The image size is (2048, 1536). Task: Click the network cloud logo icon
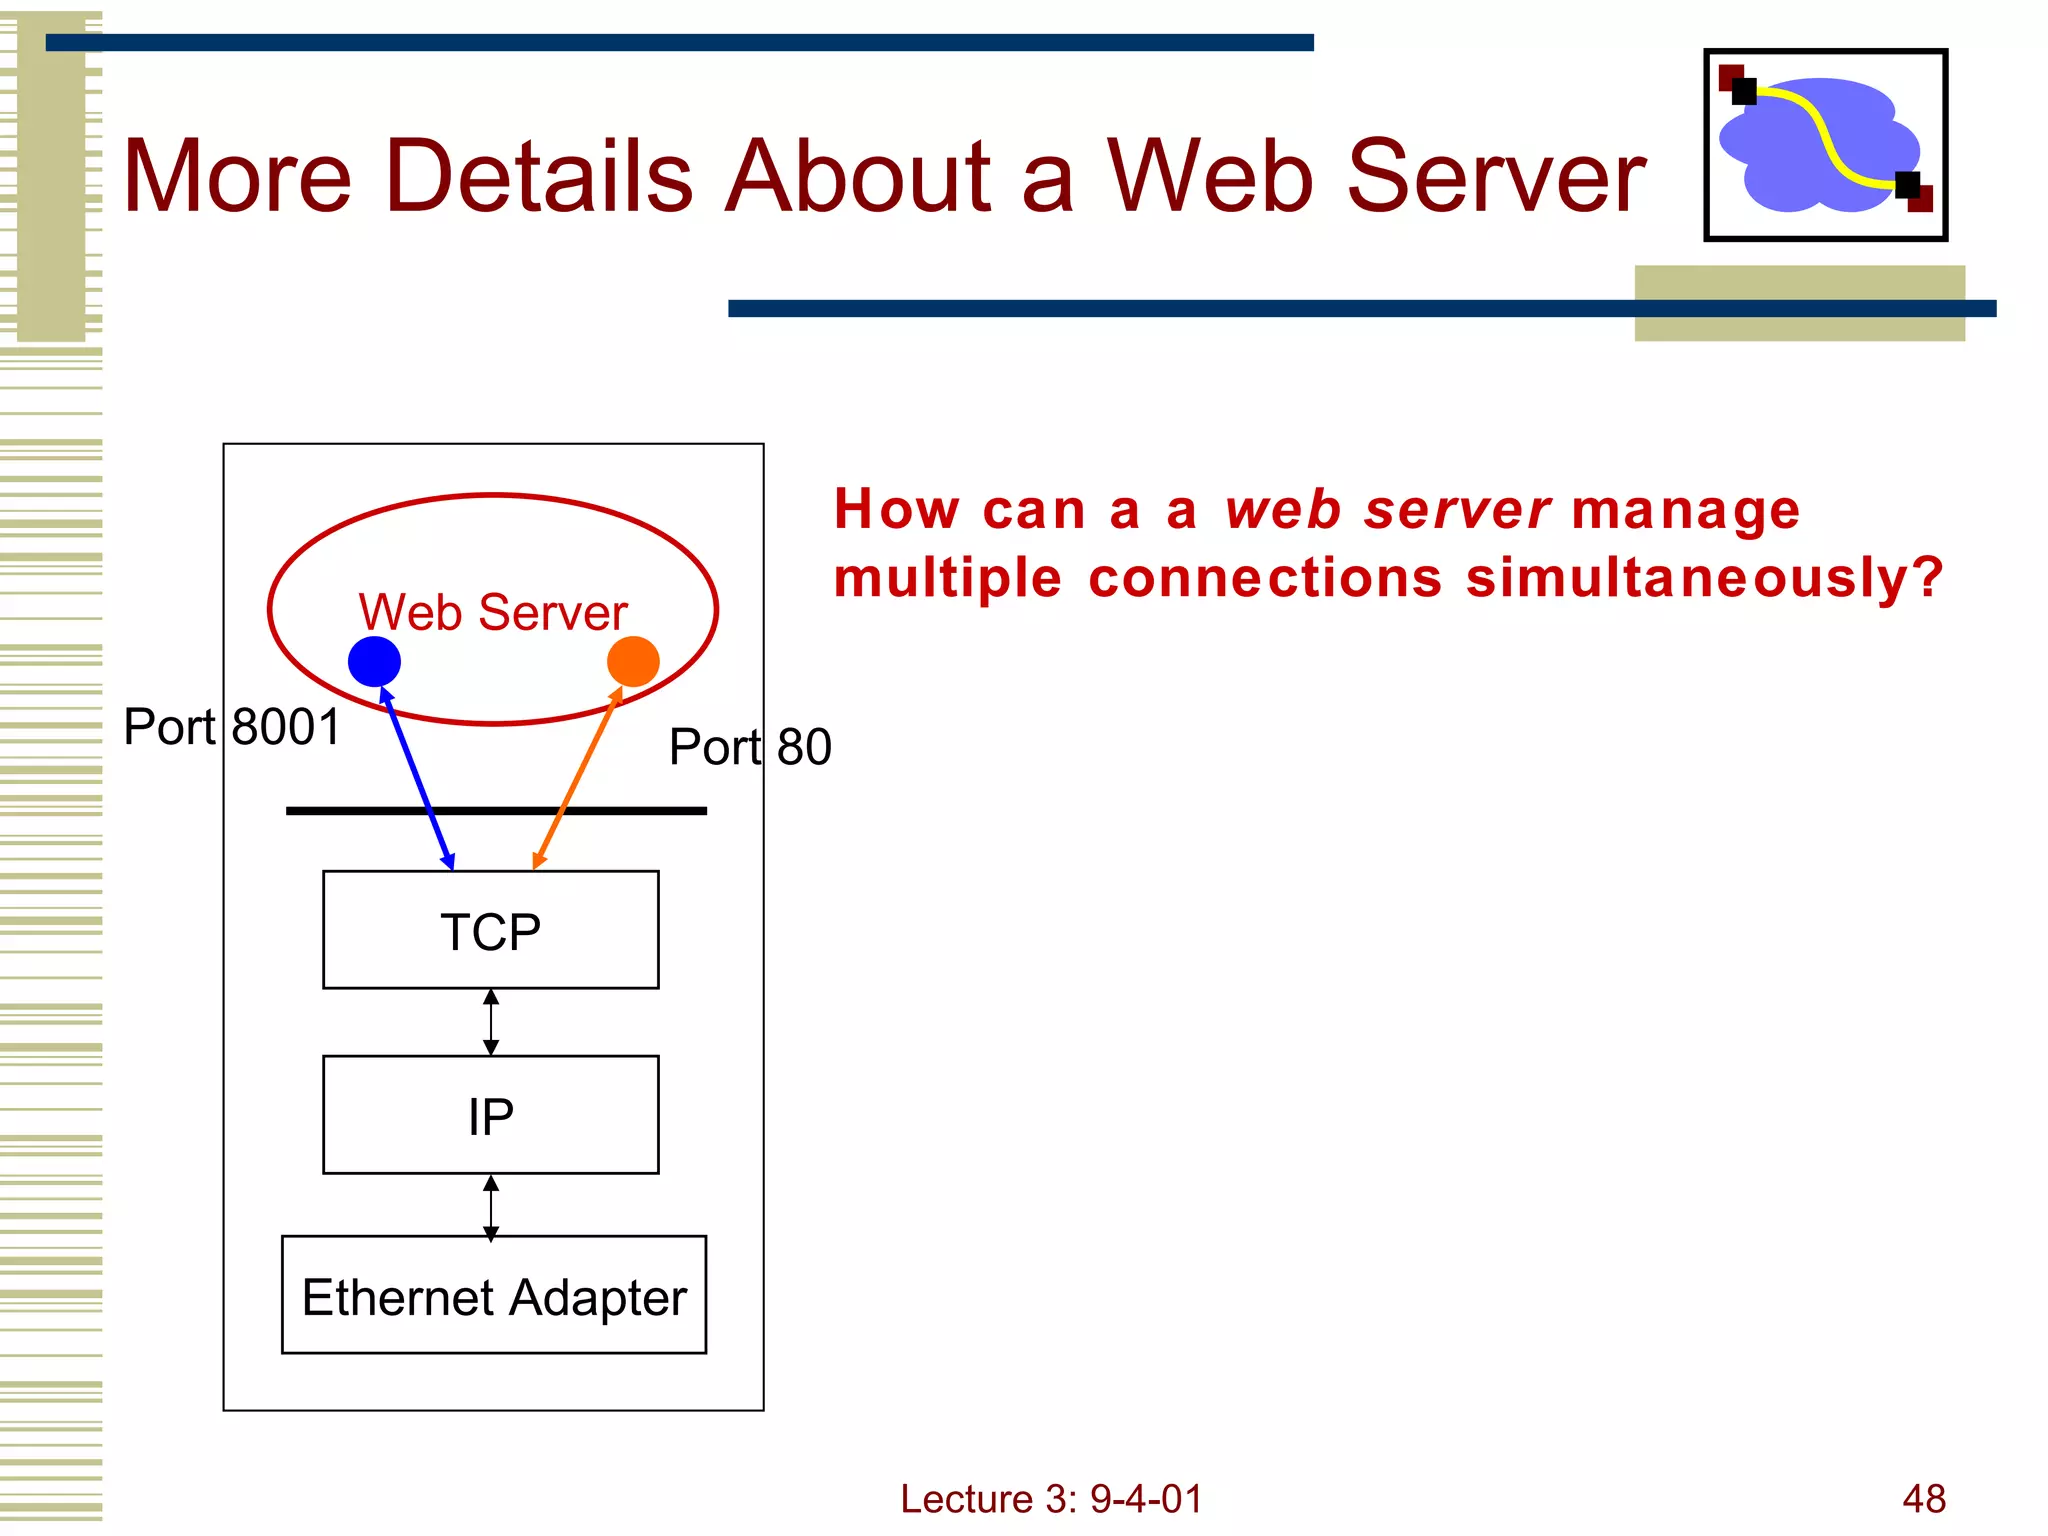[x=1825, y=145]
